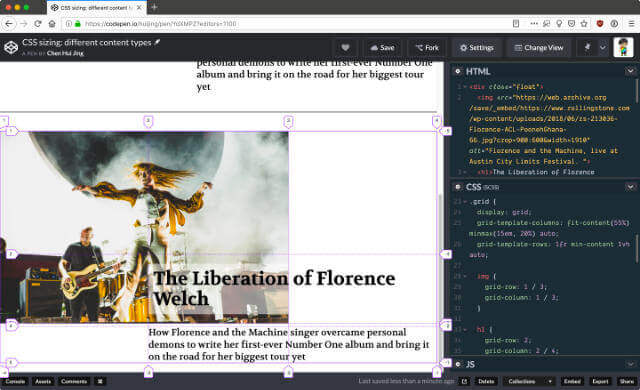The width and height of the screenshot is (640, 390).
Task: Open the Change View menu
Action: click(539, 47)
